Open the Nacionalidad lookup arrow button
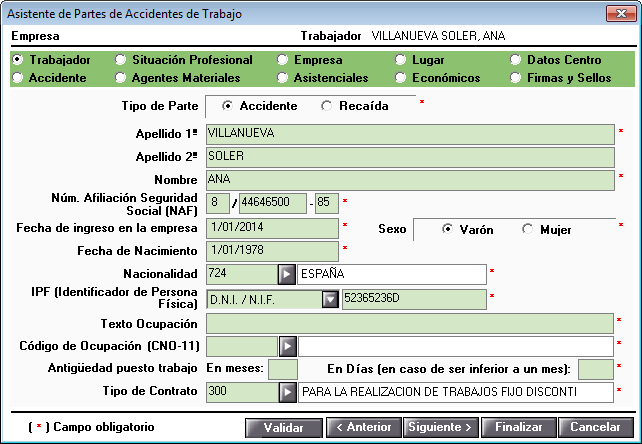Image resolution: width=642 pixels, height=444 pixels. click(x=287, y=274)
